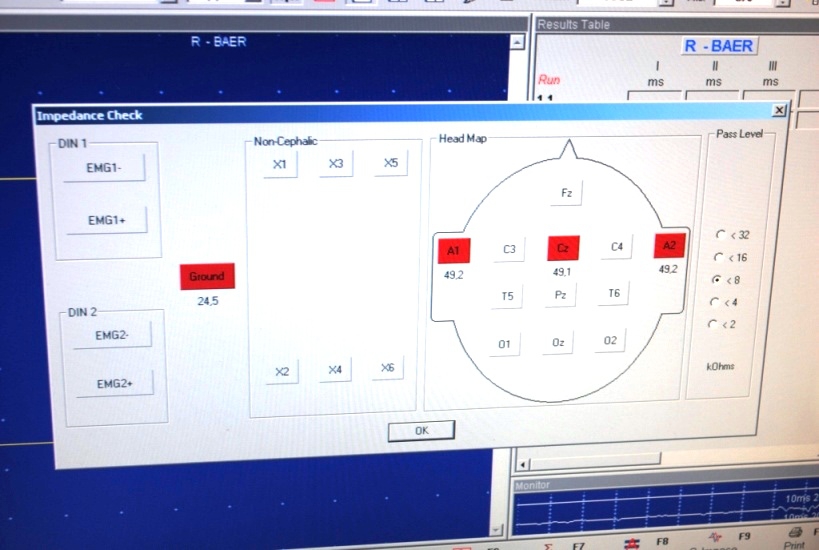Set pass level to < 4 kOhms
This screenshot has height=550, width=819.
pyautogui.click(x=715, y=302)
